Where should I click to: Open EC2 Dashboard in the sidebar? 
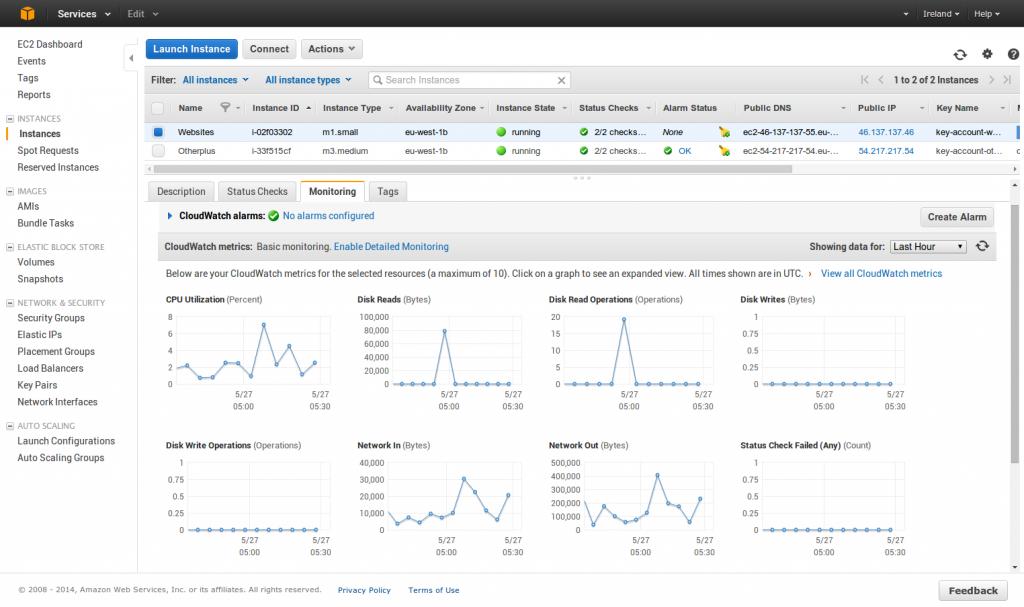pyautogui.click(x=50, y=44)
